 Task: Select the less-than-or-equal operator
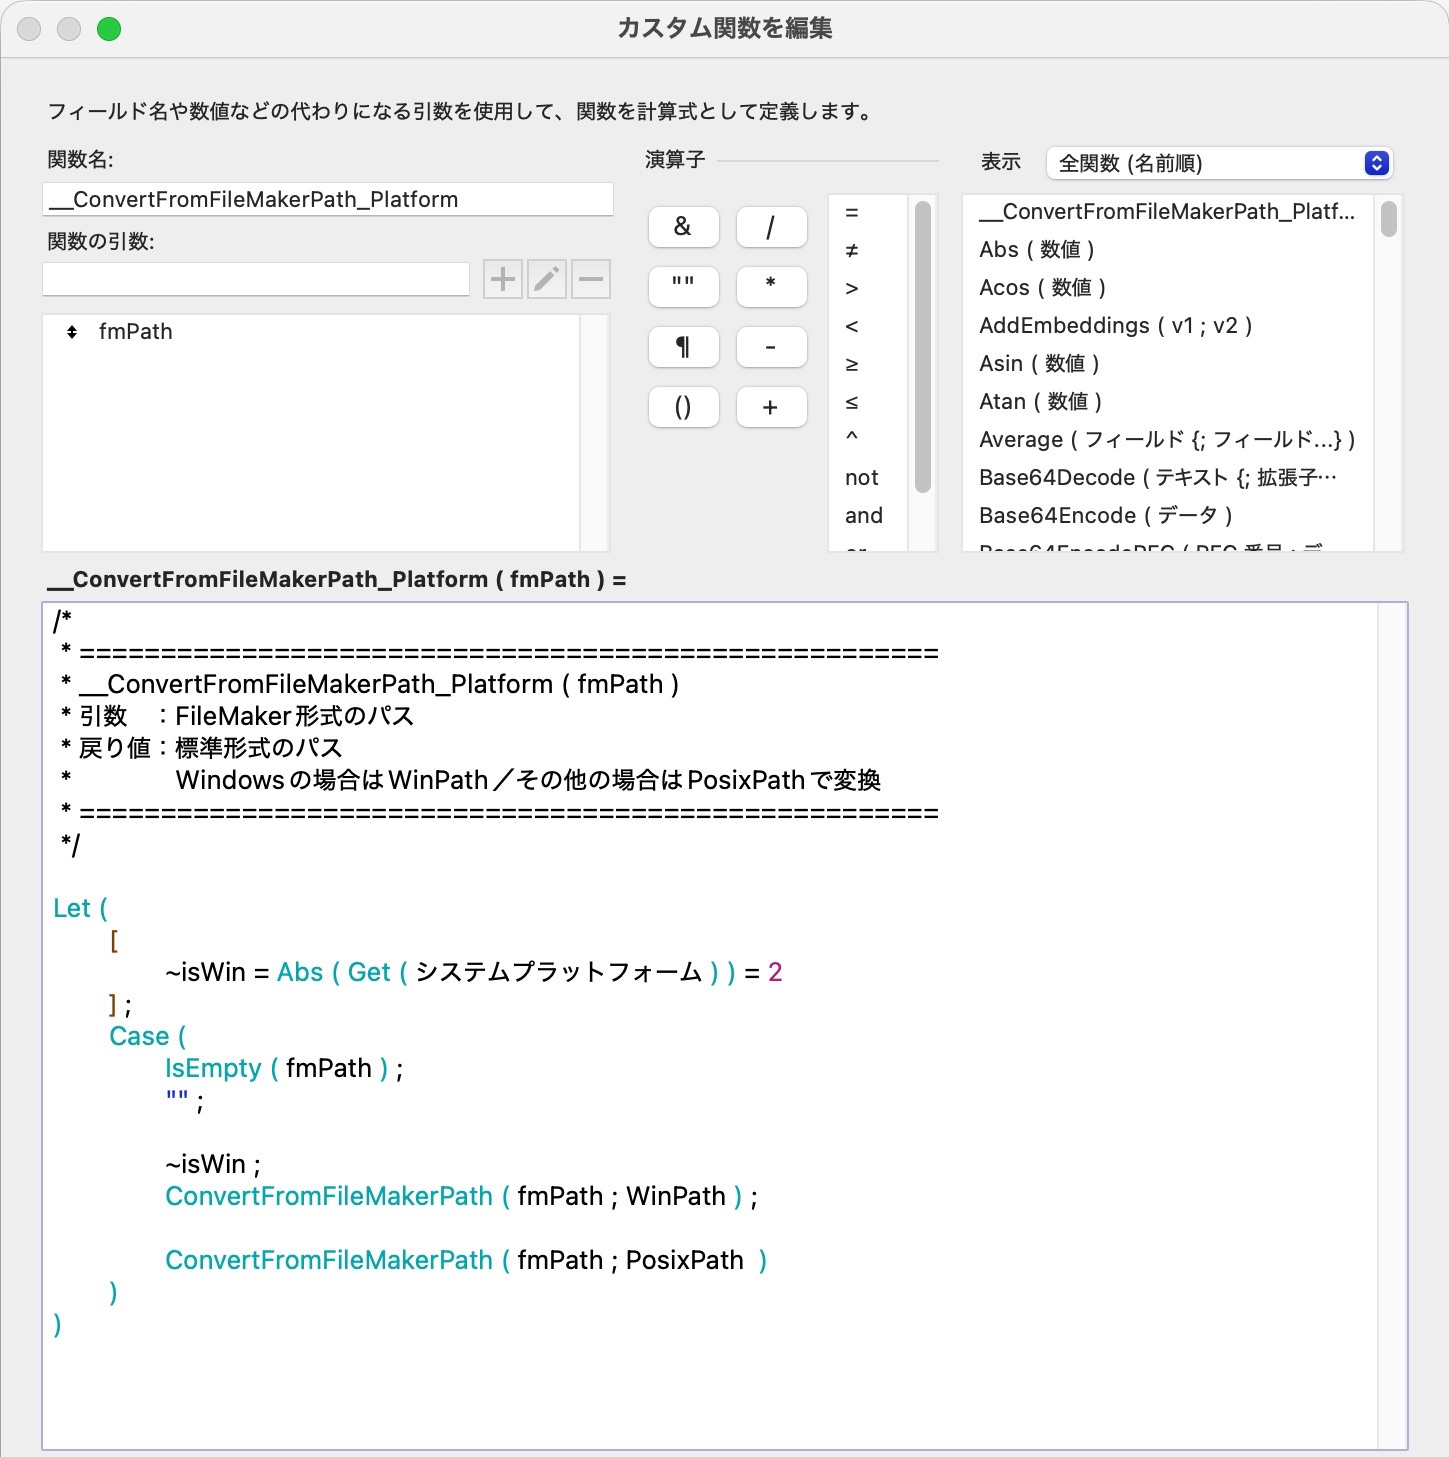[x=868, y=402]
